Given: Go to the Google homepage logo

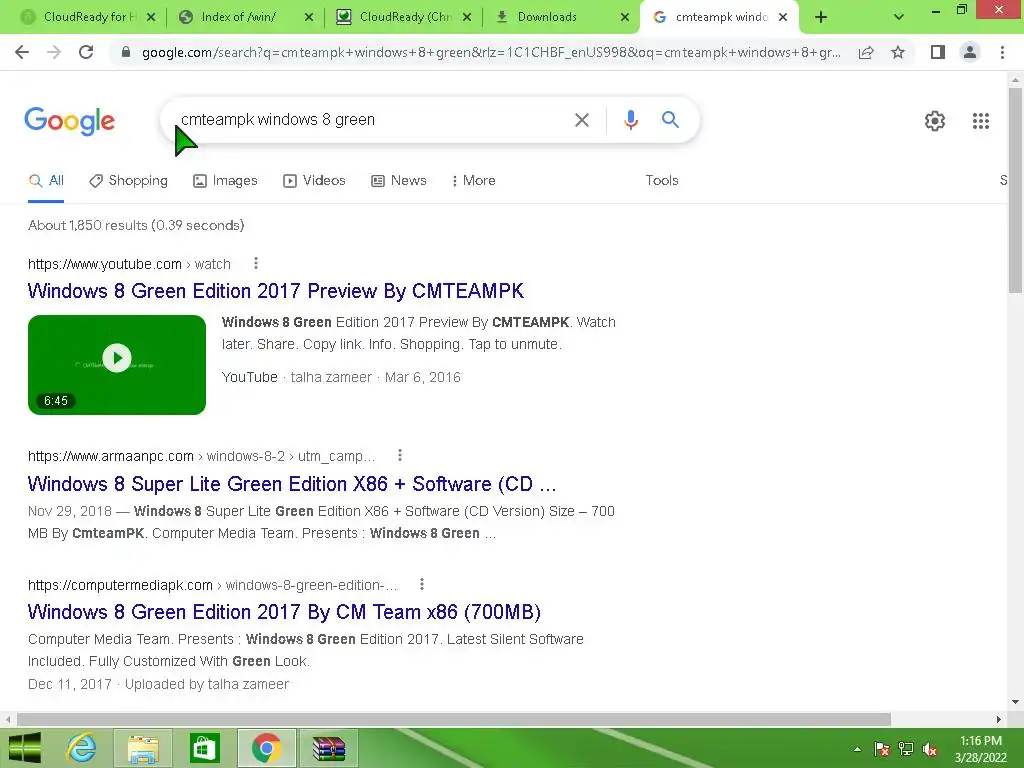Looking at the screenshot, I should click(x=70, y=121).
